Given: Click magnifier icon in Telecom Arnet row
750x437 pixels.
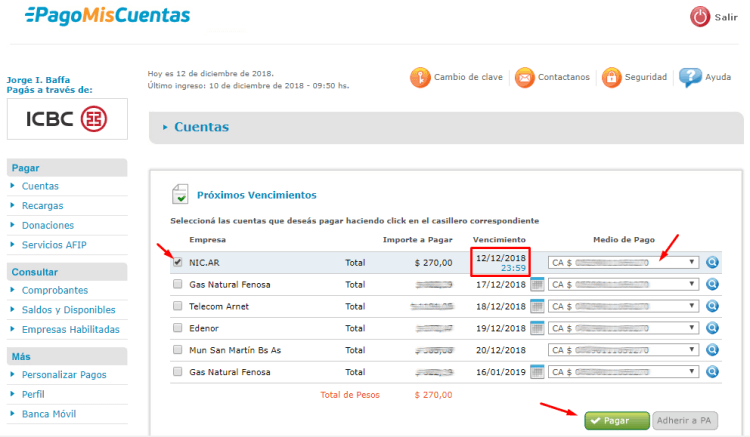Looking at the screenshot, I should 712,306.
